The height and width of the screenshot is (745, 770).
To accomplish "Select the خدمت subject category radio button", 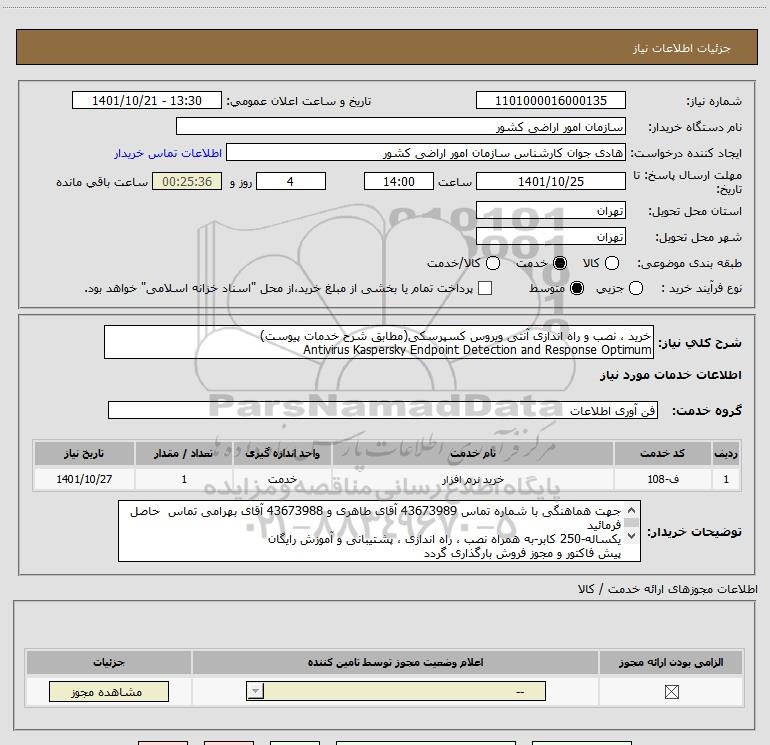I will pyautogui.click(x=560, y=263).
